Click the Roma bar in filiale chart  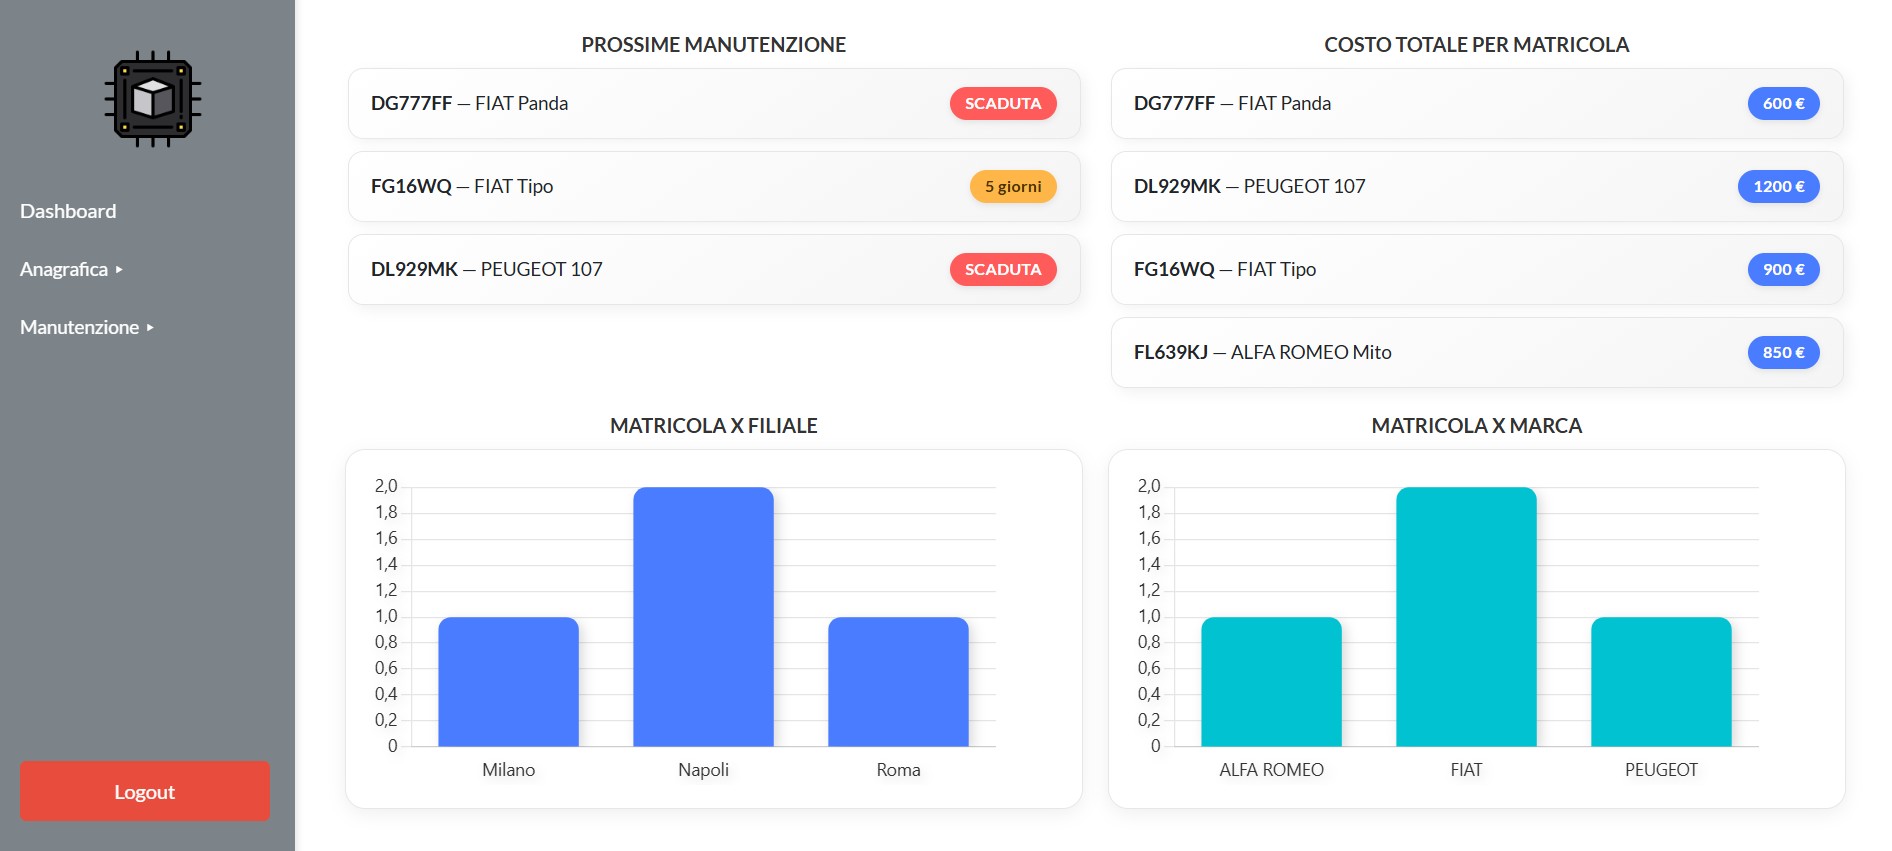(x=898, y=681)
